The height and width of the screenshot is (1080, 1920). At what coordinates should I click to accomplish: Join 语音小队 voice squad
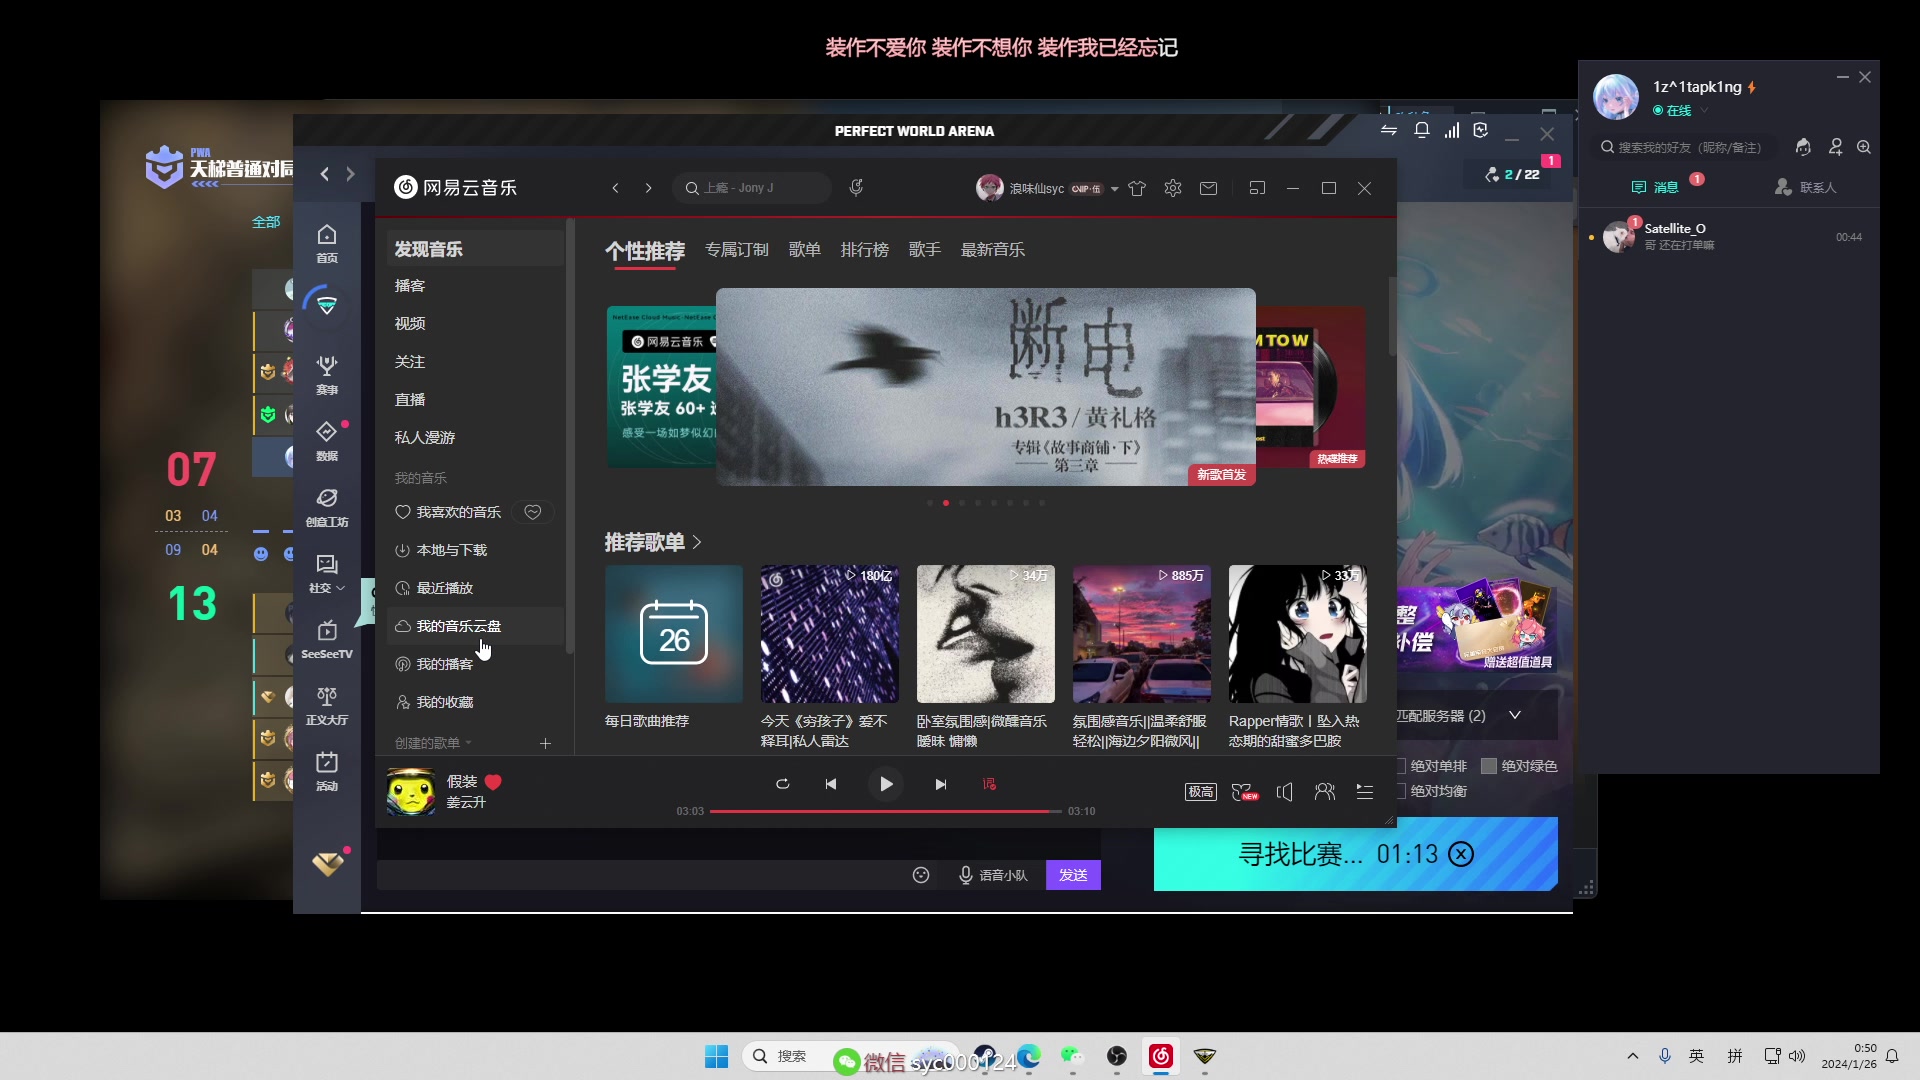(x=993, y=875)
